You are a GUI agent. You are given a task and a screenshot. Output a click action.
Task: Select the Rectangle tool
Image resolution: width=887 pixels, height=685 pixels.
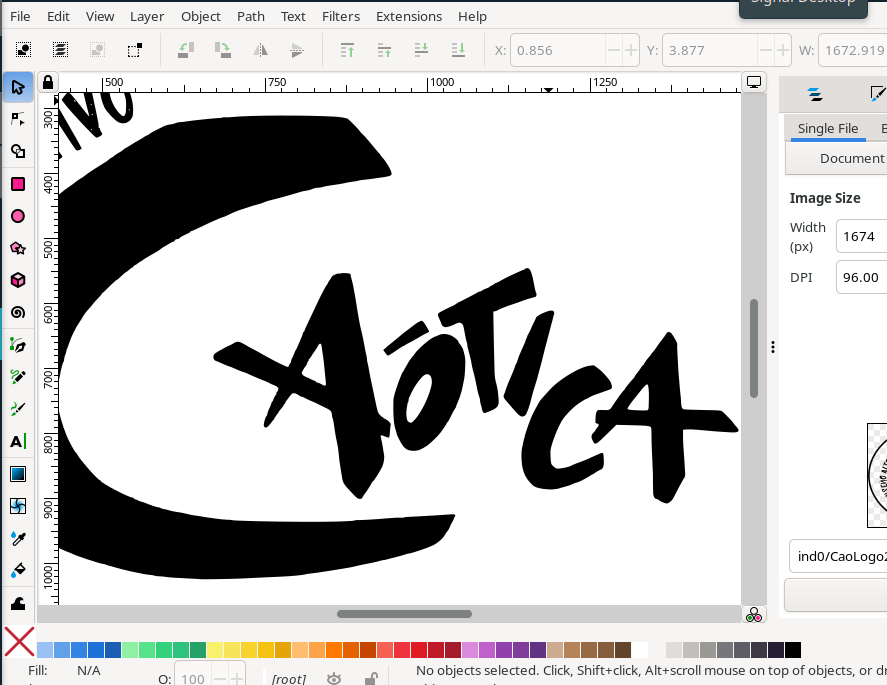(x=18, y=184)
